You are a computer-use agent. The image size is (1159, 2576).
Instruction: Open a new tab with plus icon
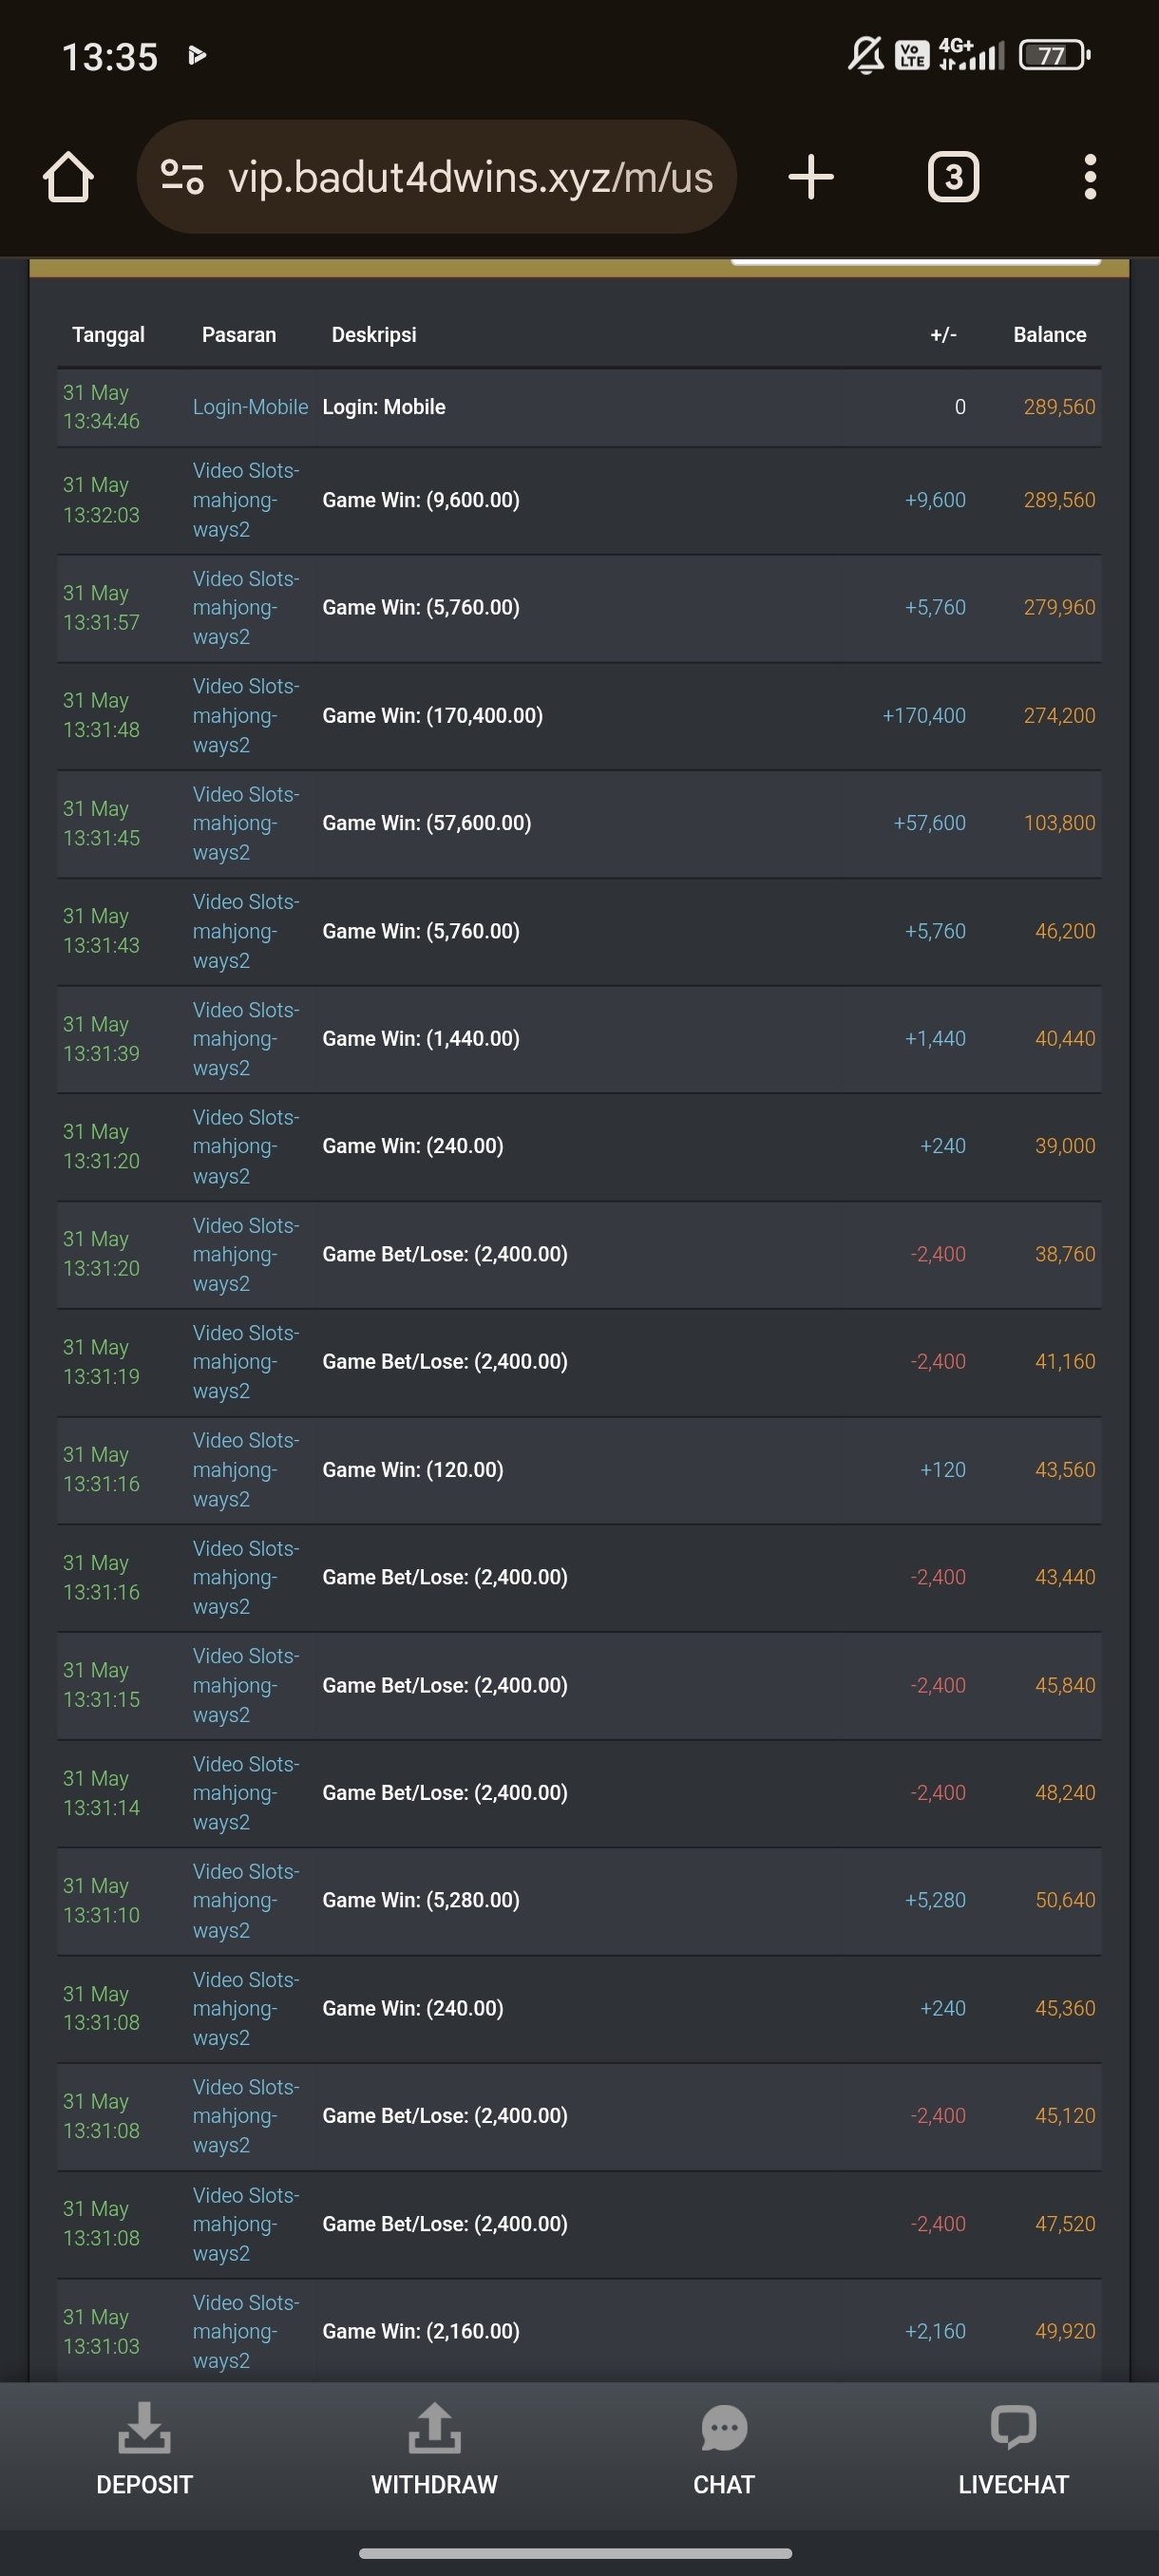coord(811,177)
